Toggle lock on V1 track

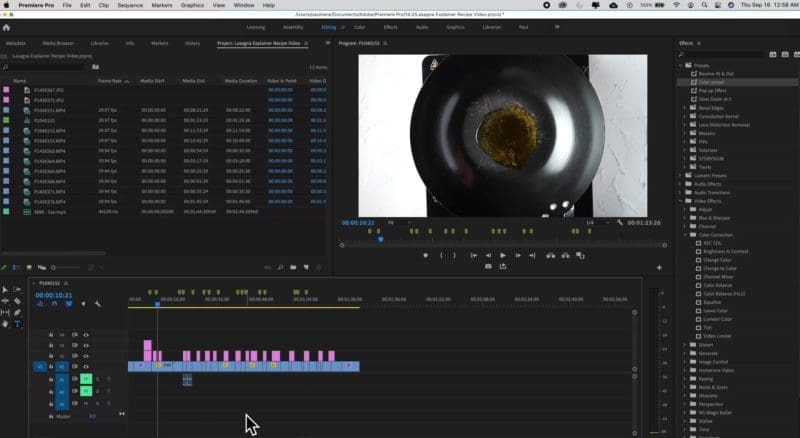point(51,367)
